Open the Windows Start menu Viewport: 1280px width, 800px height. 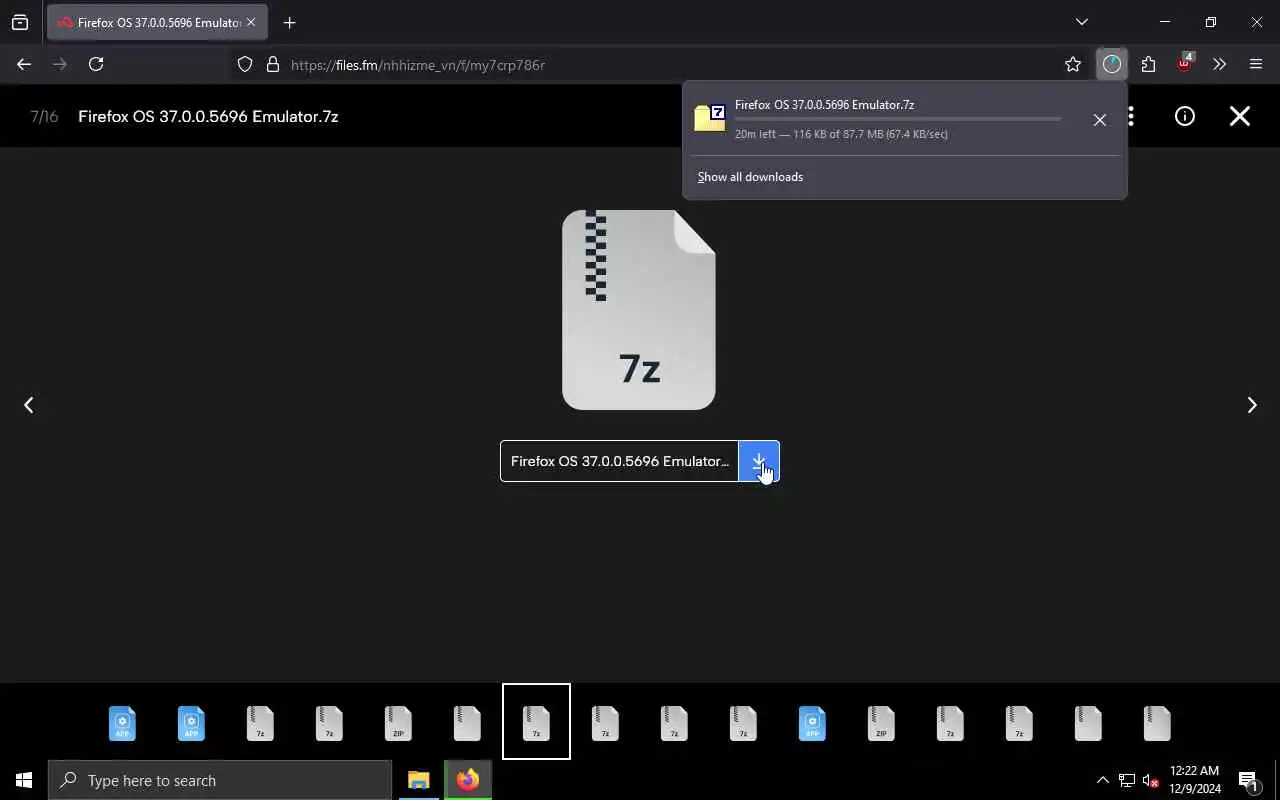tap(24, 780)
